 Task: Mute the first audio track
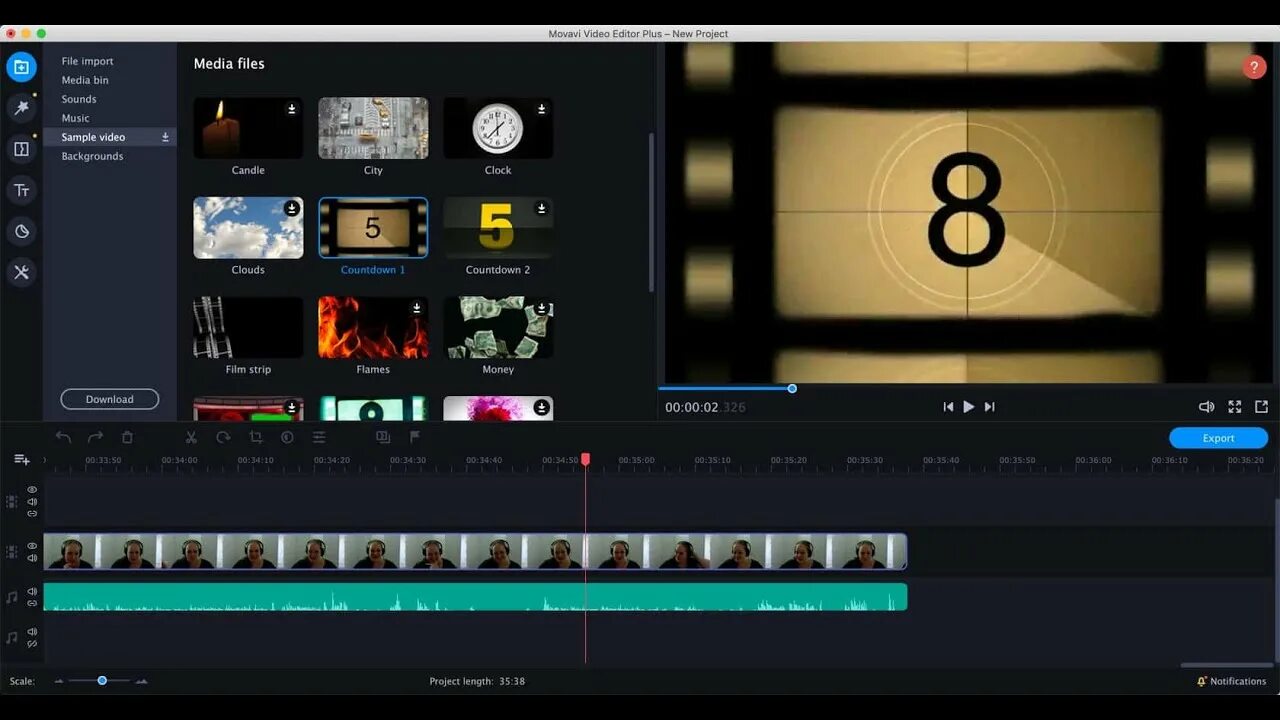[32, 591]
